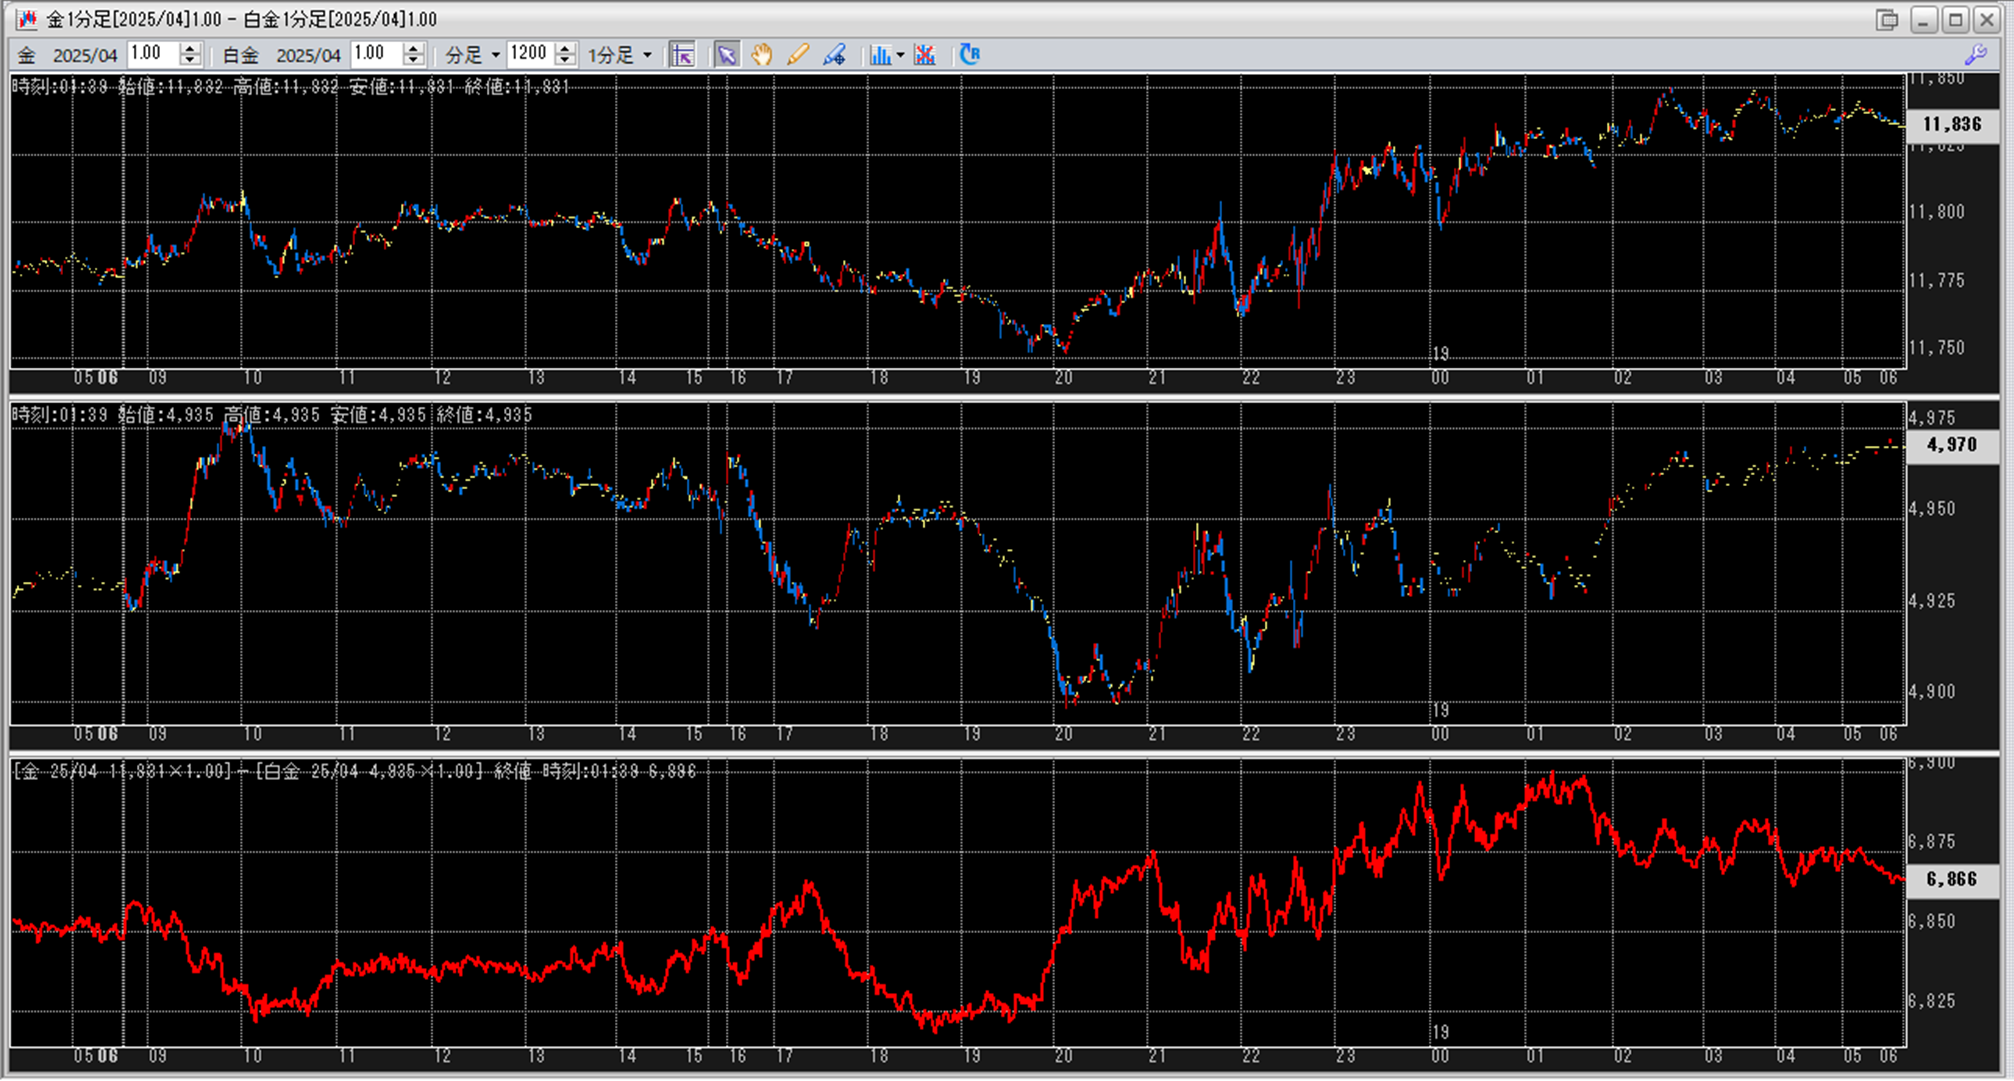Viewport: 2014px width, 1081px height.
Task: Open settings via the wrench icon
Action: click(x=1976, y=55)
